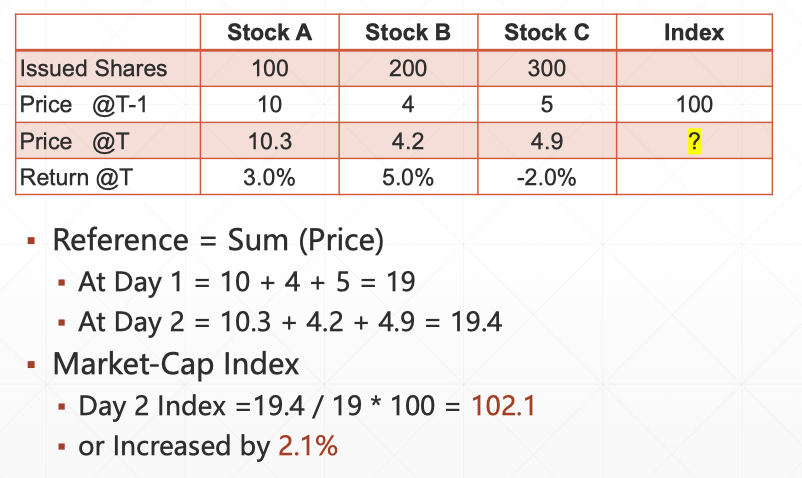Click the Index value 100 at T-1
The image size is (802, 478).
tap(694, 105)
